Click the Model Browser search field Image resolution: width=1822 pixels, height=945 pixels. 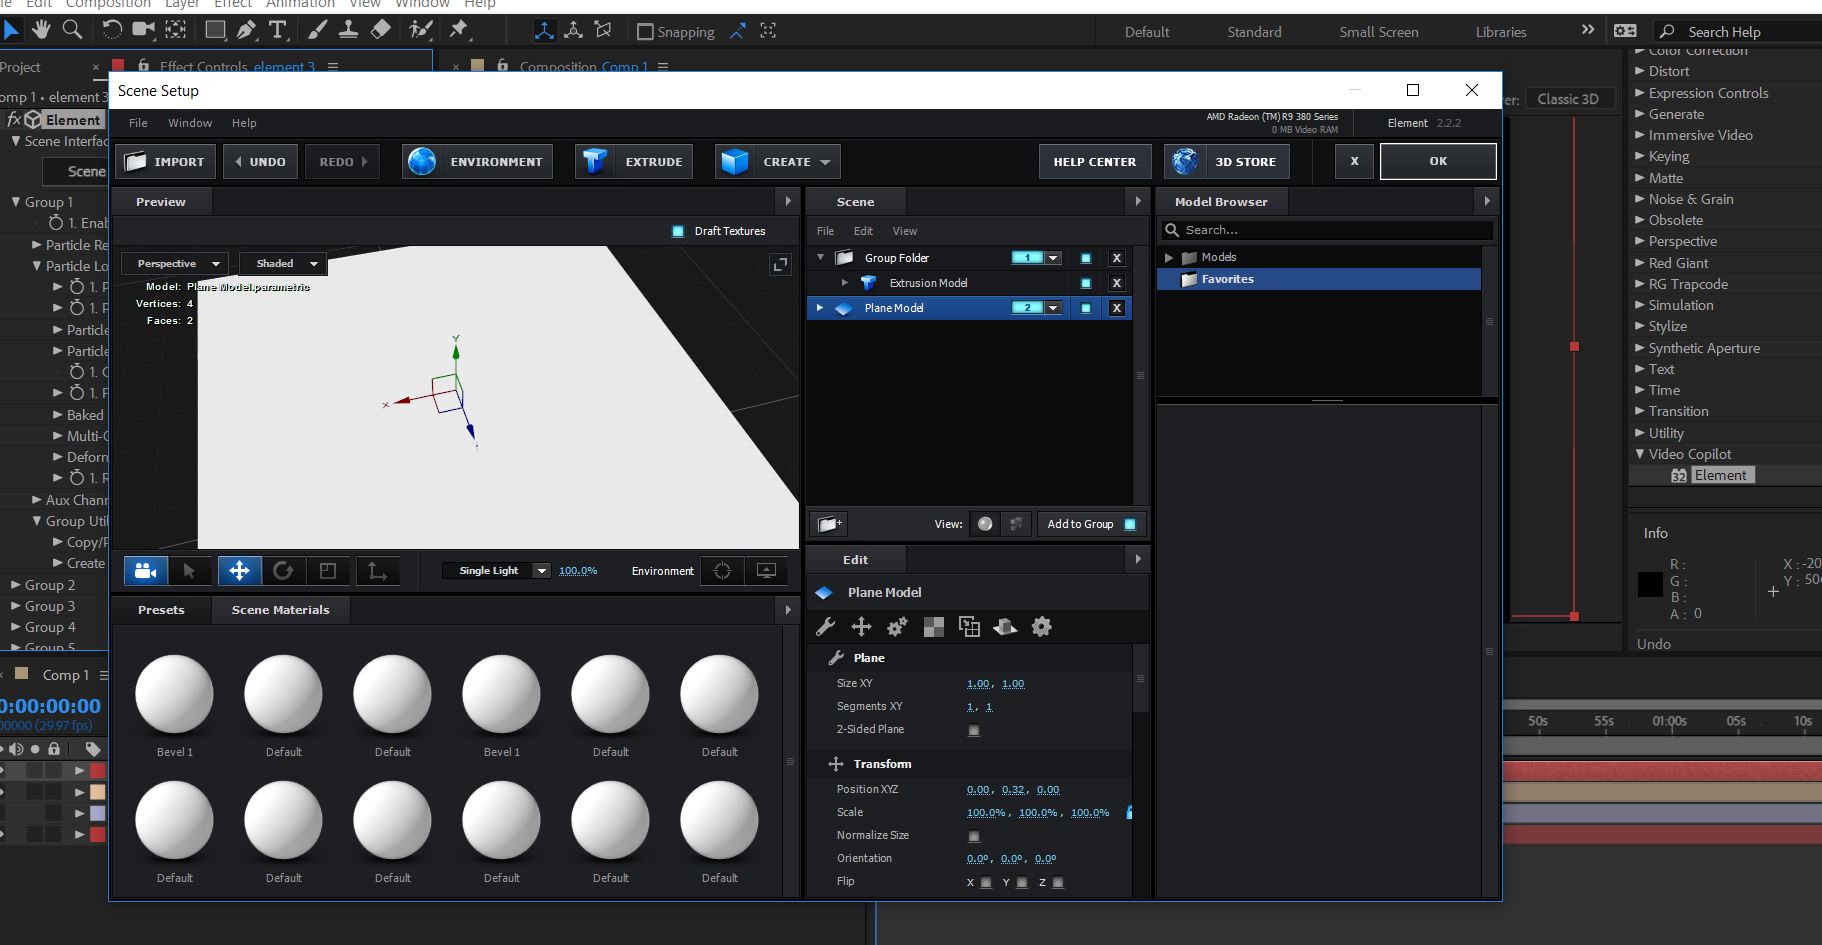click(1327, 230)
